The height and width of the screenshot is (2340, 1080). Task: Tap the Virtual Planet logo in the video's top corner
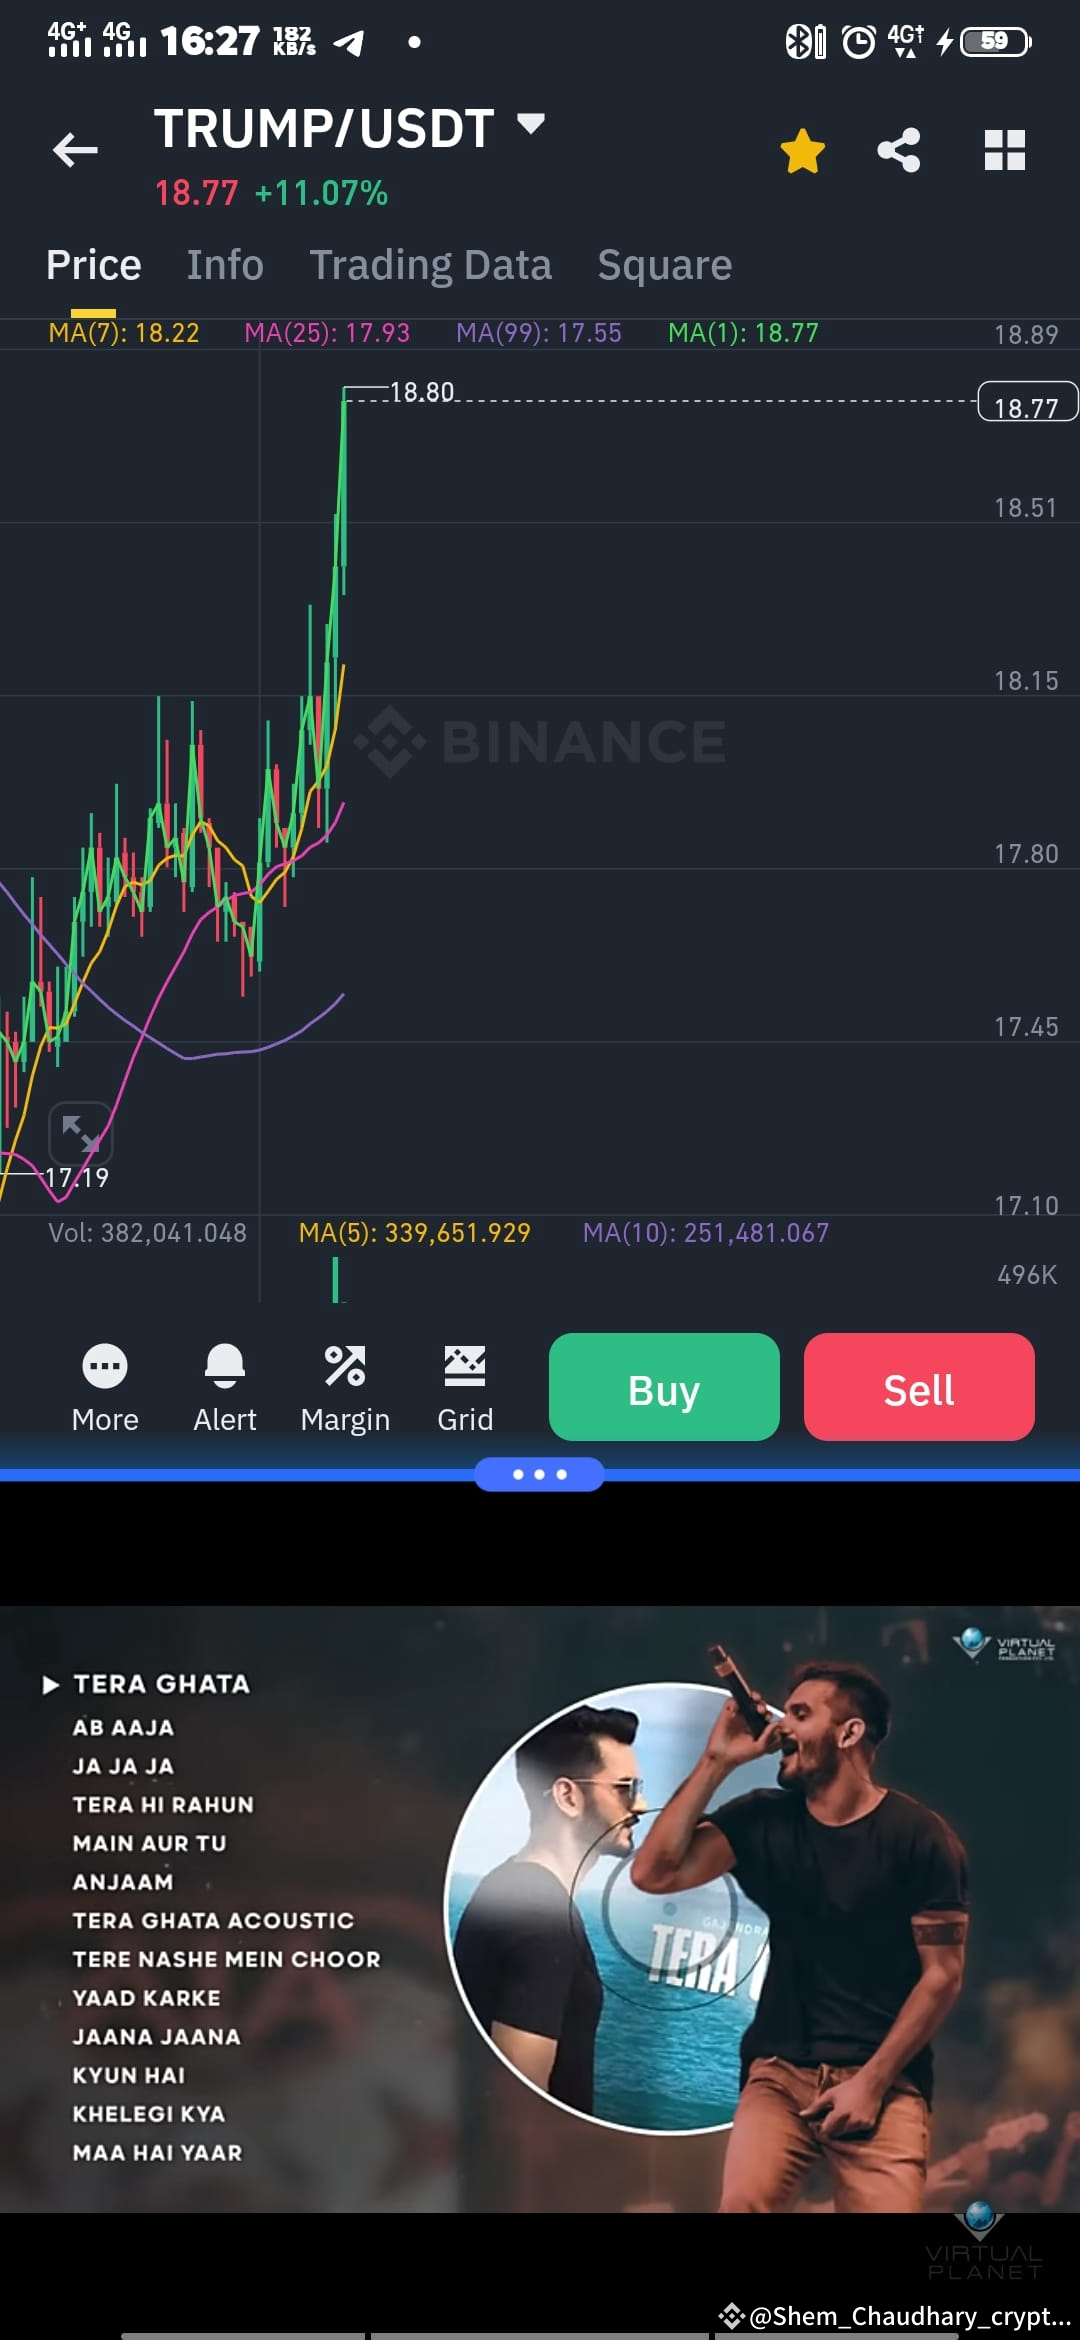[1004, 1645]
